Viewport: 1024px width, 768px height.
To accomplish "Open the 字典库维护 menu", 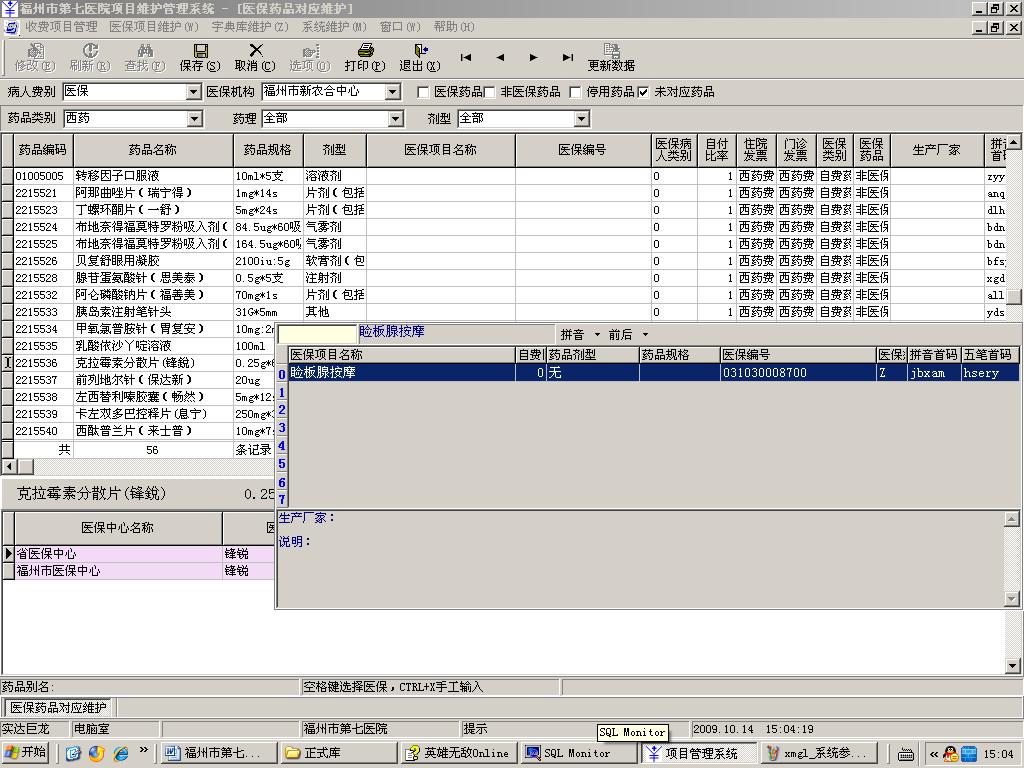I will coord(249,27).
